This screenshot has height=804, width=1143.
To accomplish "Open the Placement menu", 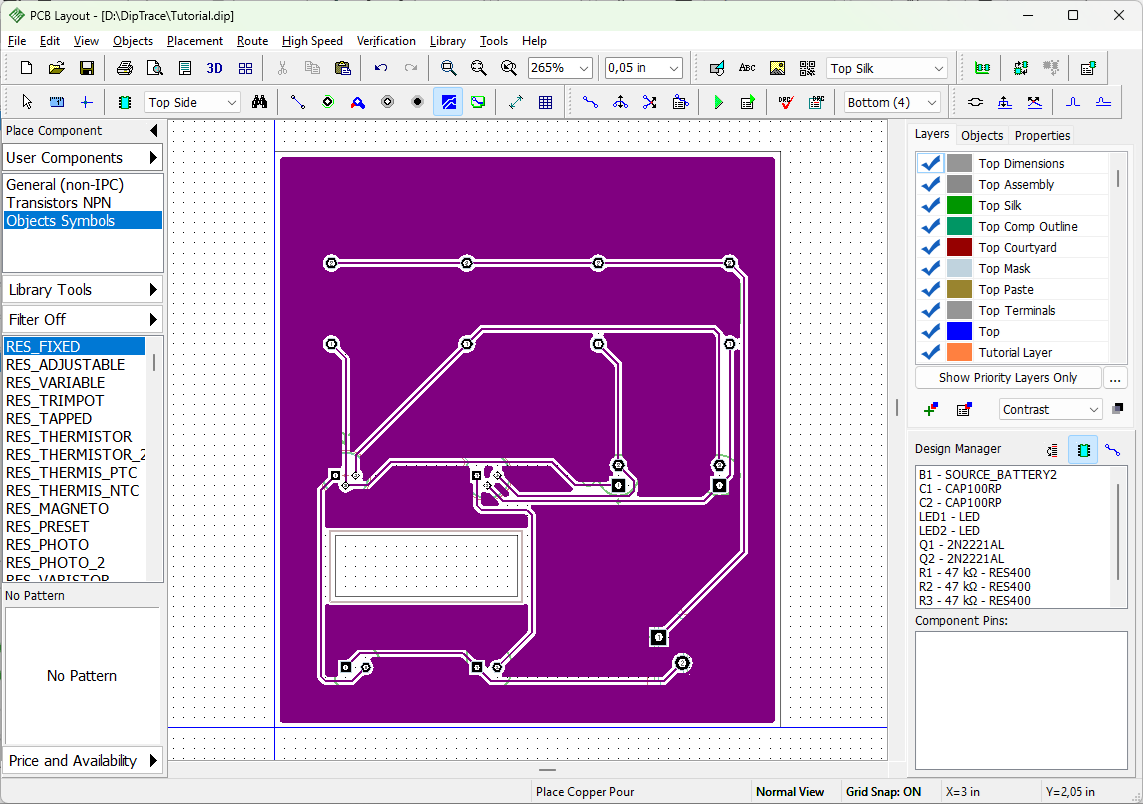I will [195, 41].
